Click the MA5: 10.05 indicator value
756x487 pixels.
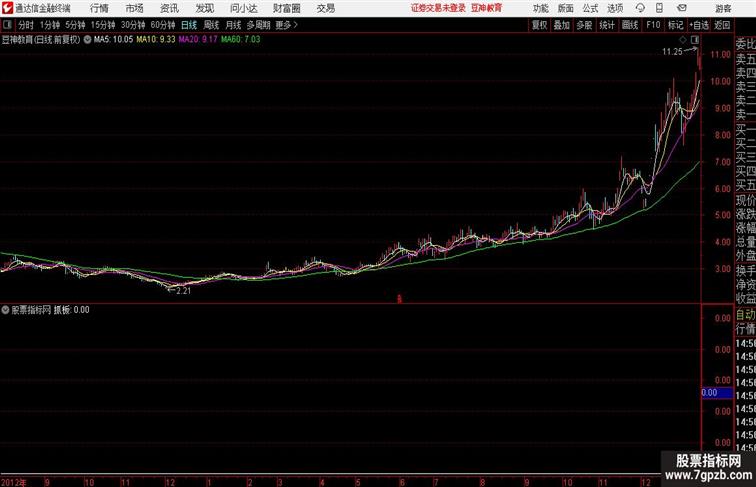(x=113, y=40)
